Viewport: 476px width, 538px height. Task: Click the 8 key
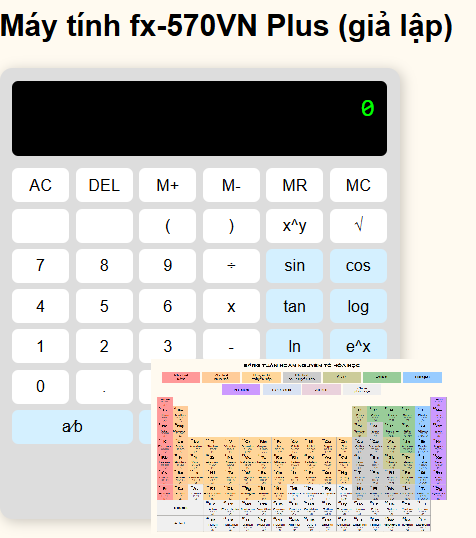pos(104,266)
